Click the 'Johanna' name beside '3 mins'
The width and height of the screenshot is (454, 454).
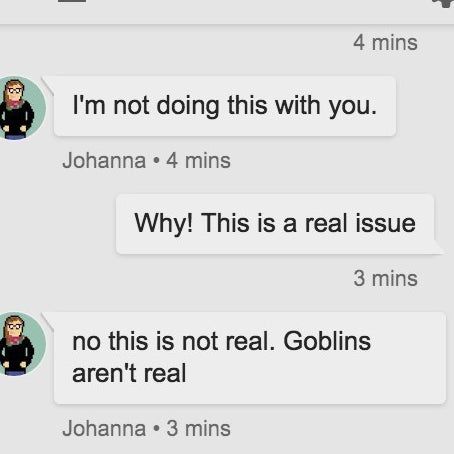click(x=104, y=428)
